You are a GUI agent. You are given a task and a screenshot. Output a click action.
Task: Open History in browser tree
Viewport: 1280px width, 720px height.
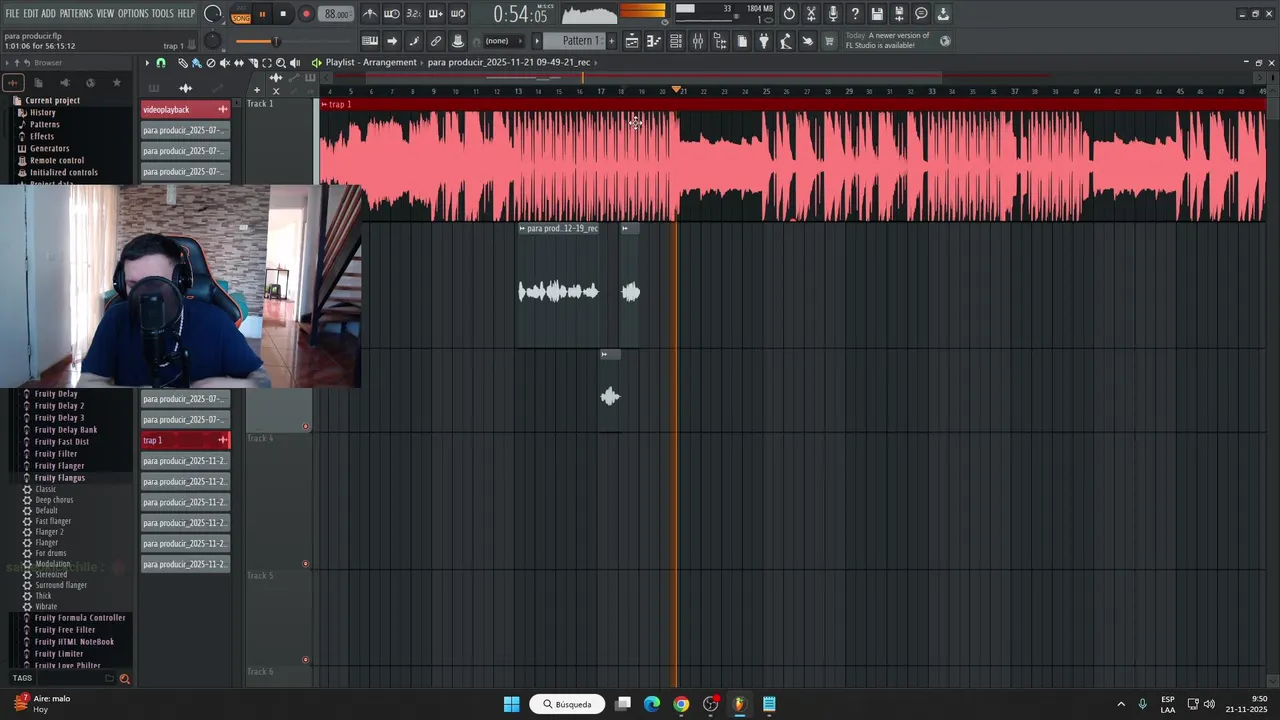click(42, 113)
